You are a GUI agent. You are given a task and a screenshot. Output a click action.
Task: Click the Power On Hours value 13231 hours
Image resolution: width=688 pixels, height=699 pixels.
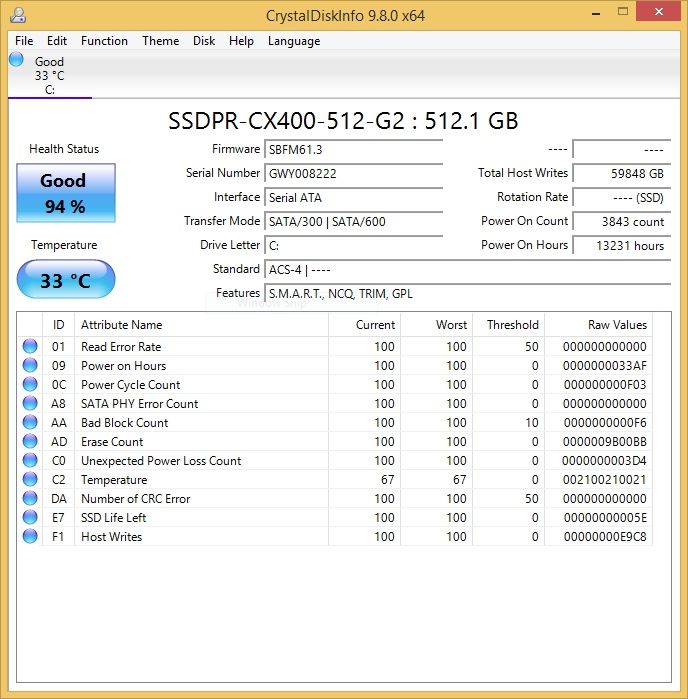(622, 246)
